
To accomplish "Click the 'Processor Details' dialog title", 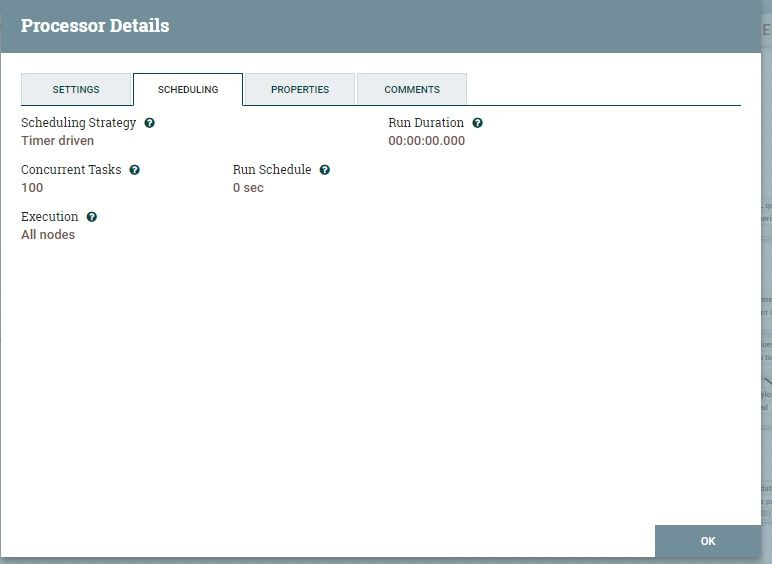I will [x=95, y=26].
